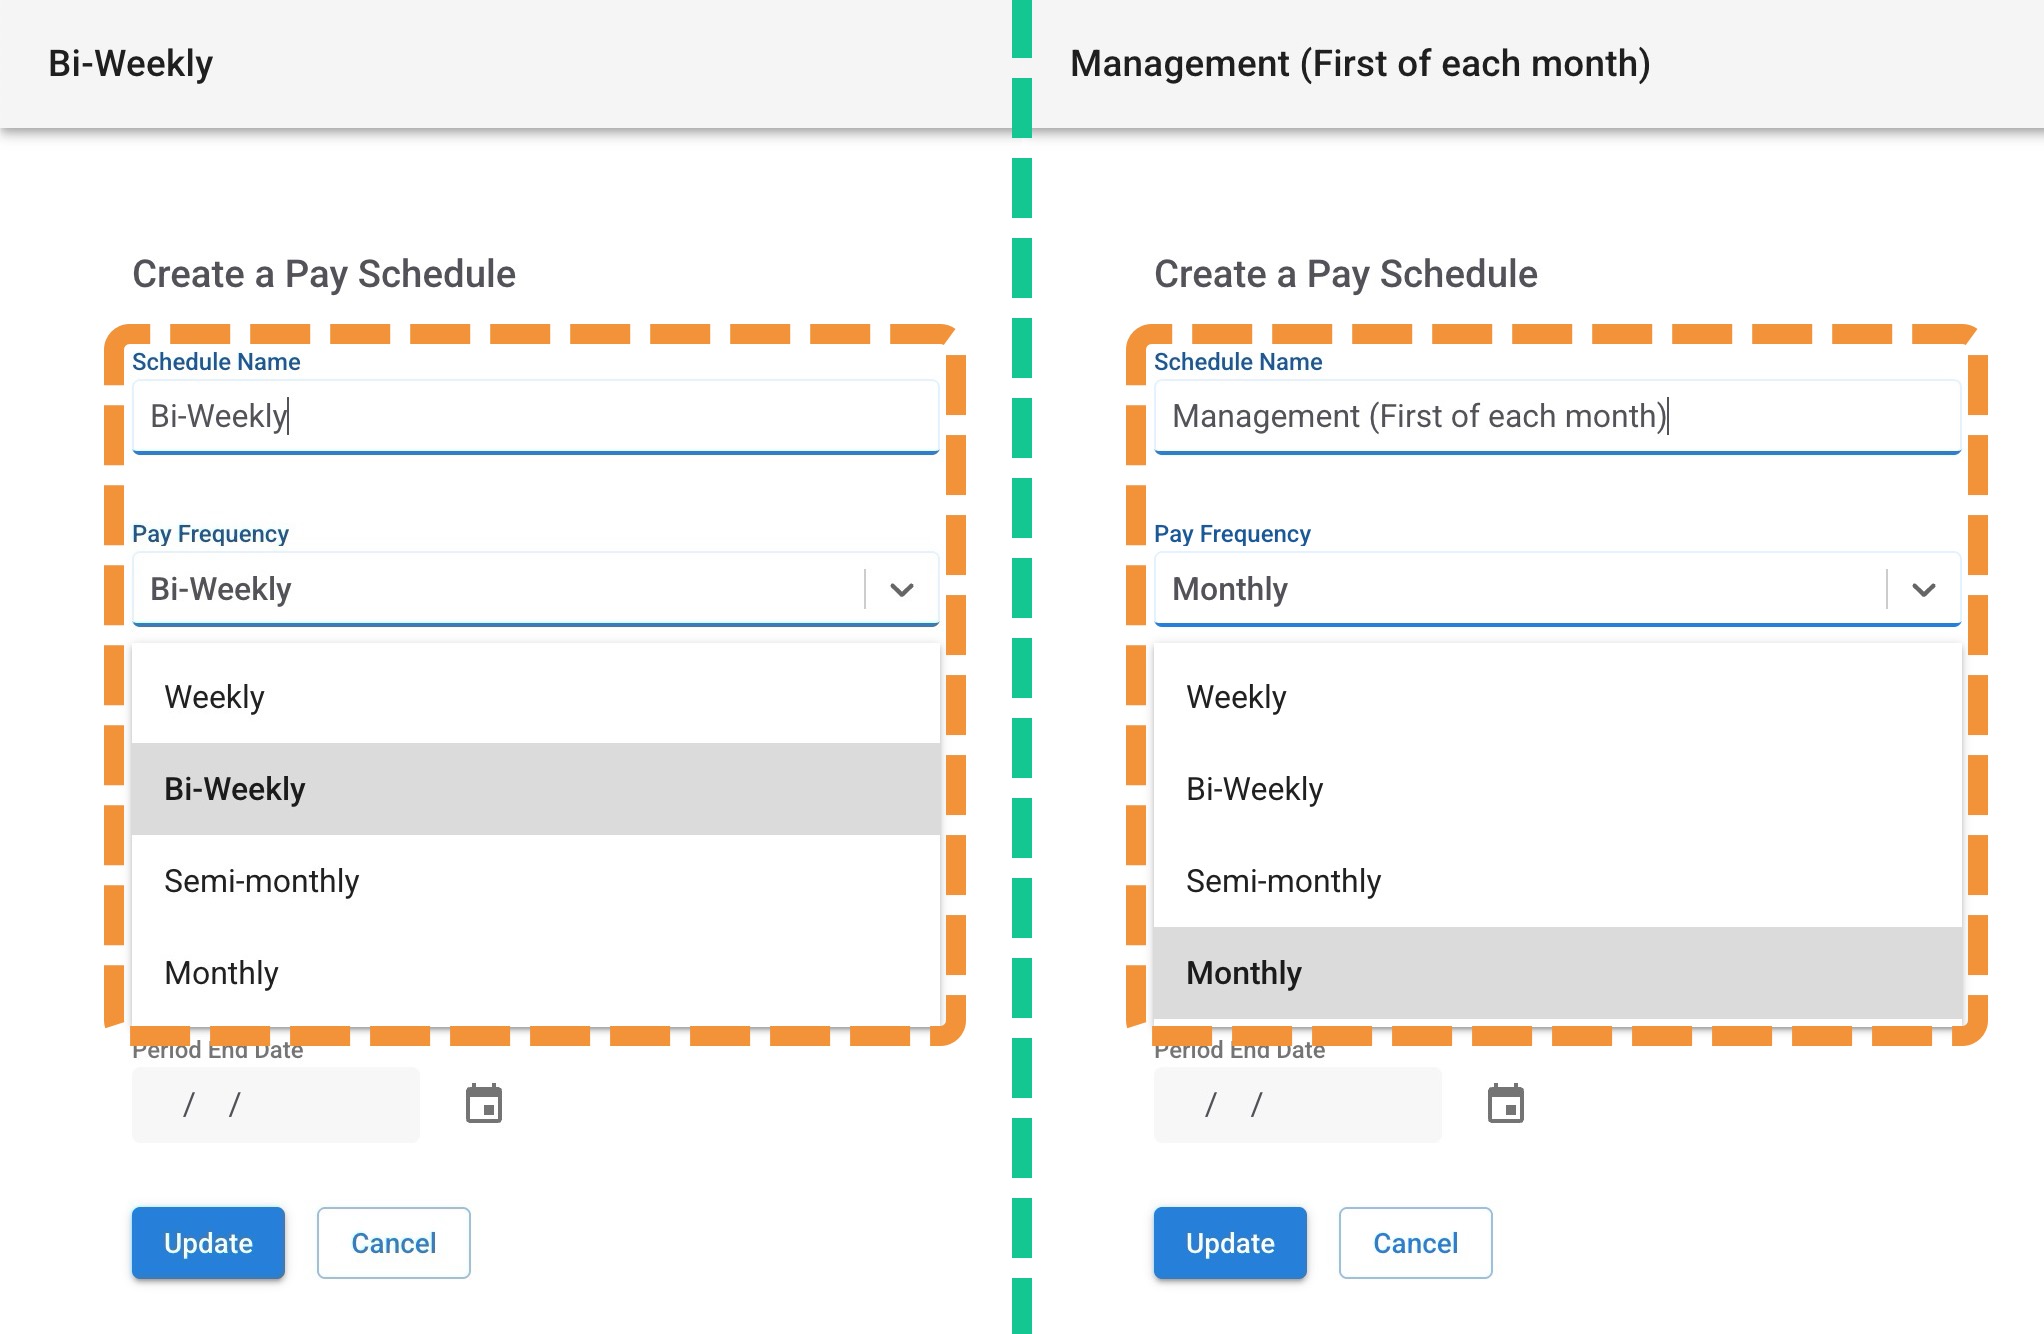Pick Monthly option in left panel list
This screenshot has height=1334, width=2044.
(535, 973)
